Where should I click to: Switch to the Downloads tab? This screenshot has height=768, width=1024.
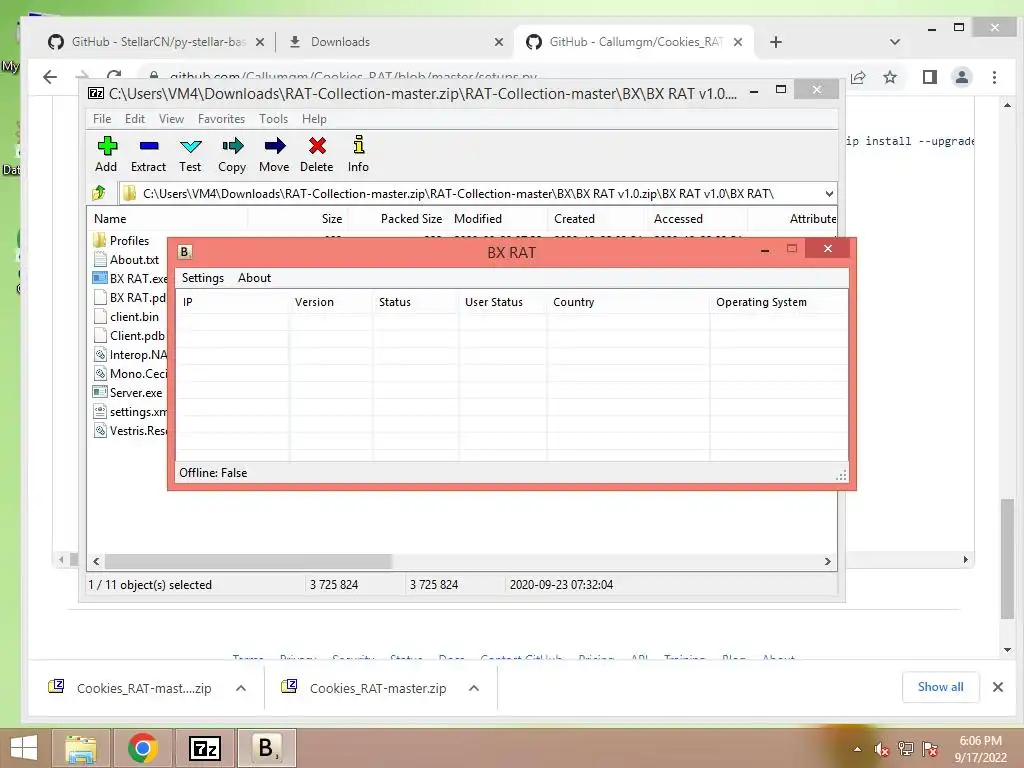[x=396, y=42]
